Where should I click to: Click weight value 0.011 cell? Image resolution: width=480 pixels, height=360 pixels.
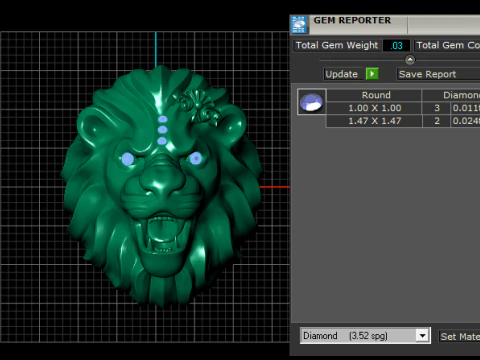pyautogui.click(x=466, y=108)
